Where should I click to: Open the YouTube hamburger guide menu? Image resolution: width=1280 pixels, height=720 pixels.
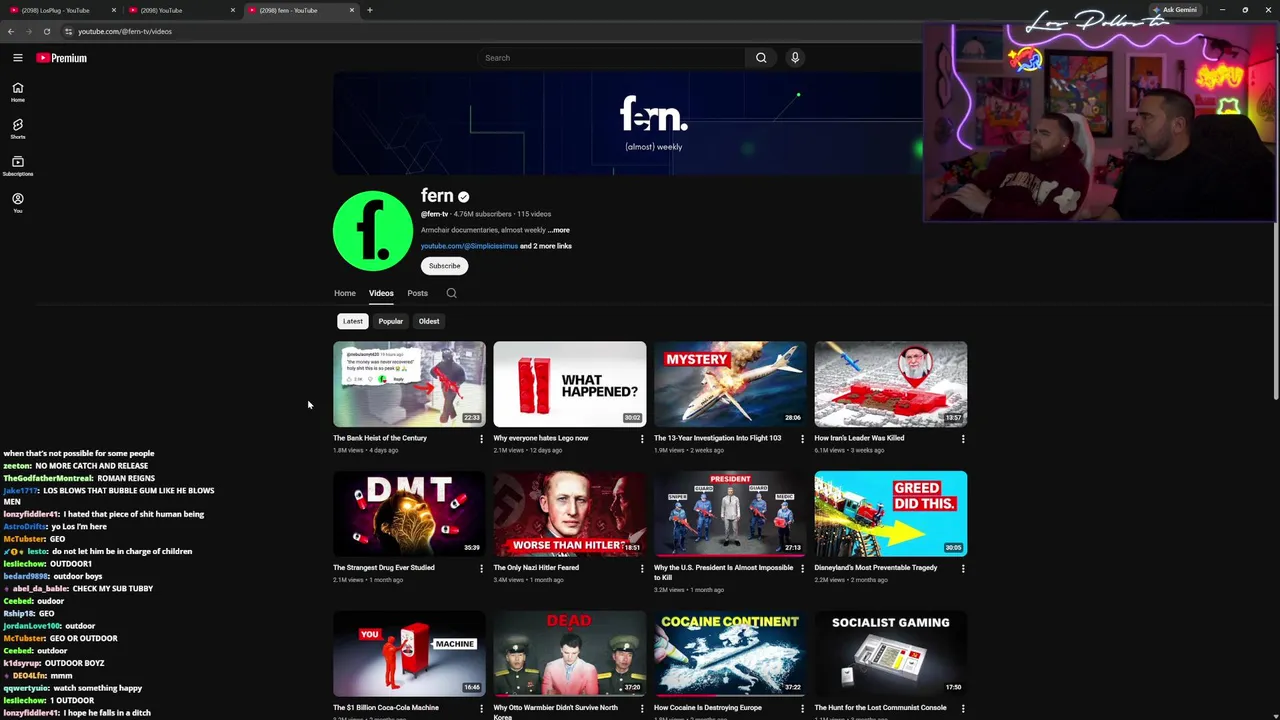17,58
